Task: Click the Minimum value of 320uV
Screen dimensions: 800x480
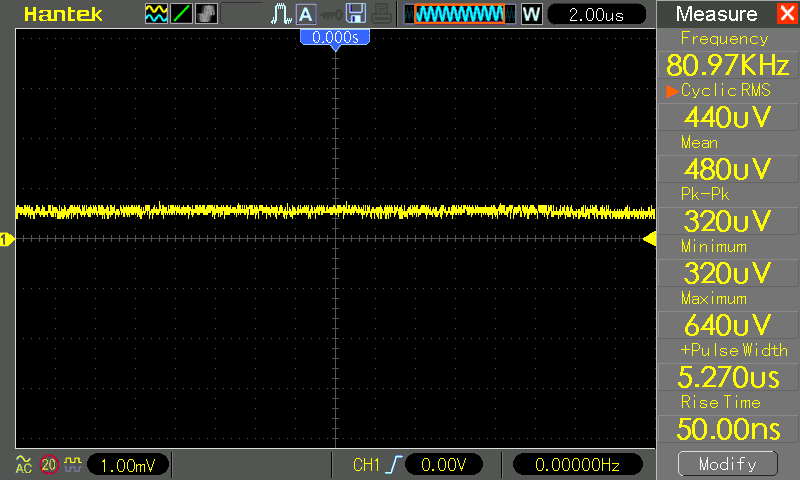Action: click(x=728, y=273)
